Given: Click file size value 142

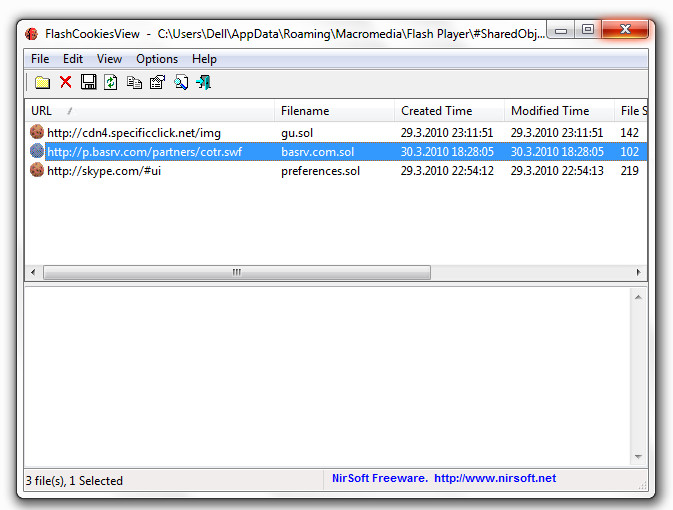Looking at the screenshot, I should pos(629,133).
